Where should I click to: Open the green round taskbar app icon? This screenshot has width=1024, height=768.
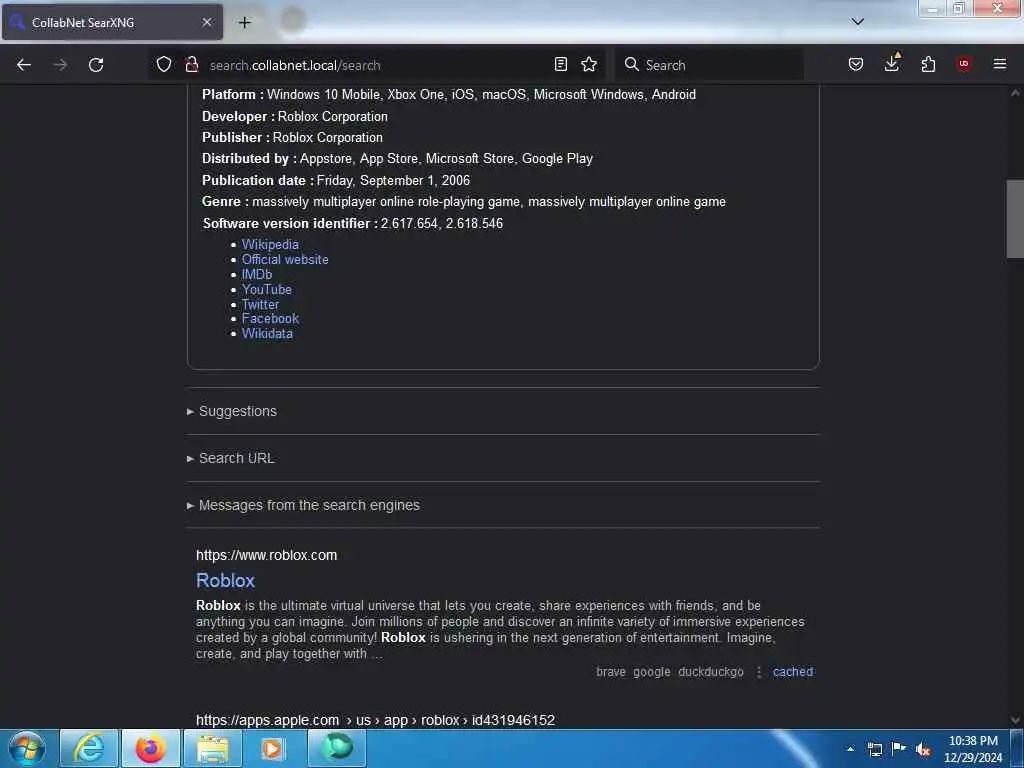coord(337,748)
